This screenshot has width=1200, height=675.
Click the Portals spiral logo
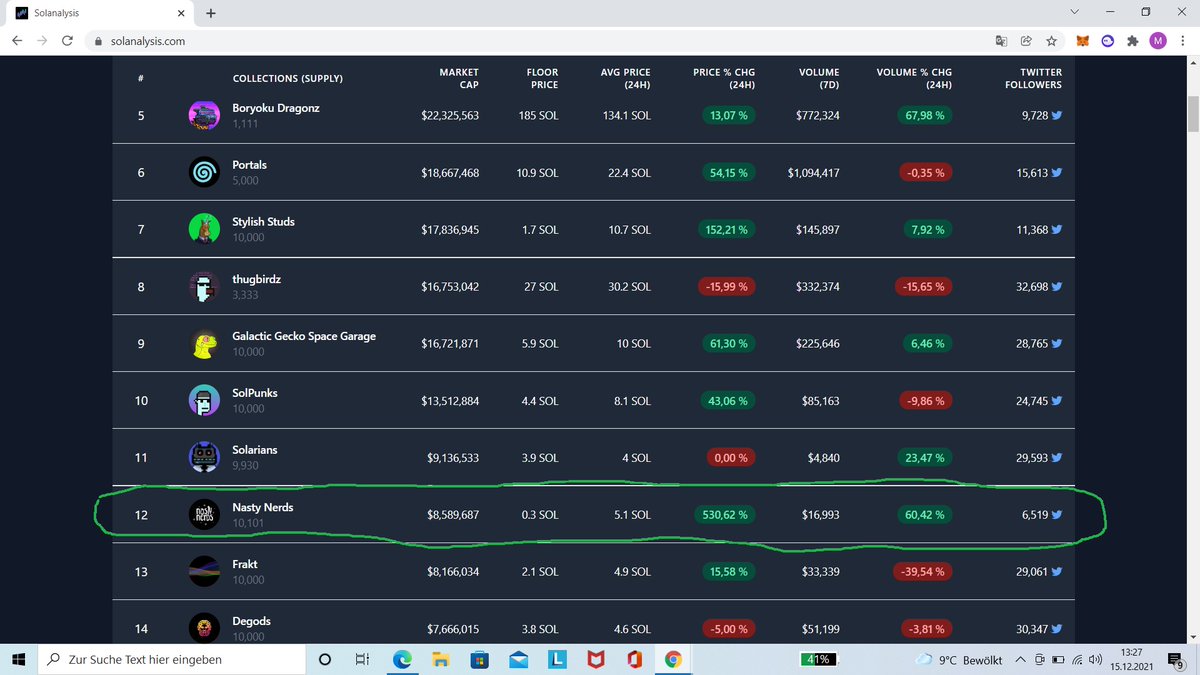tap(204, 173)
